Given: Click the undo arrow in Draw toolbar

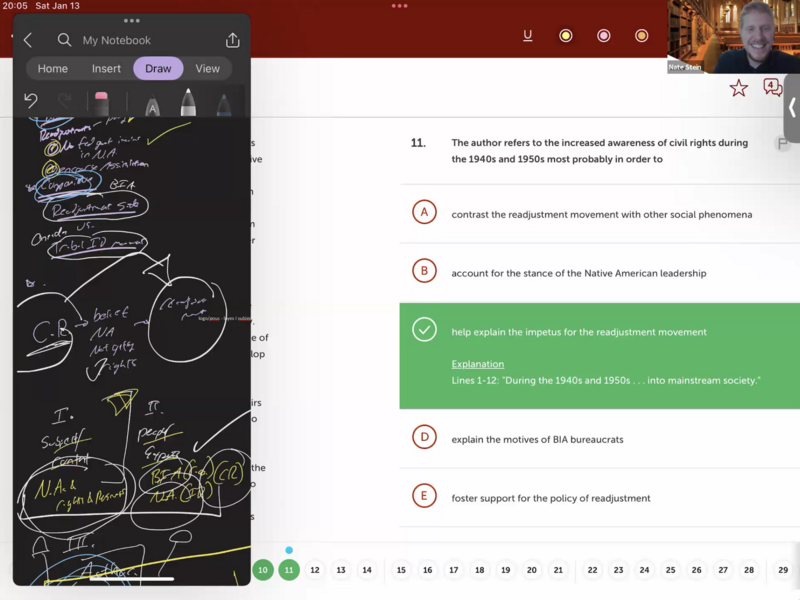Looking at the screenshot, I should tap(31, 101).
